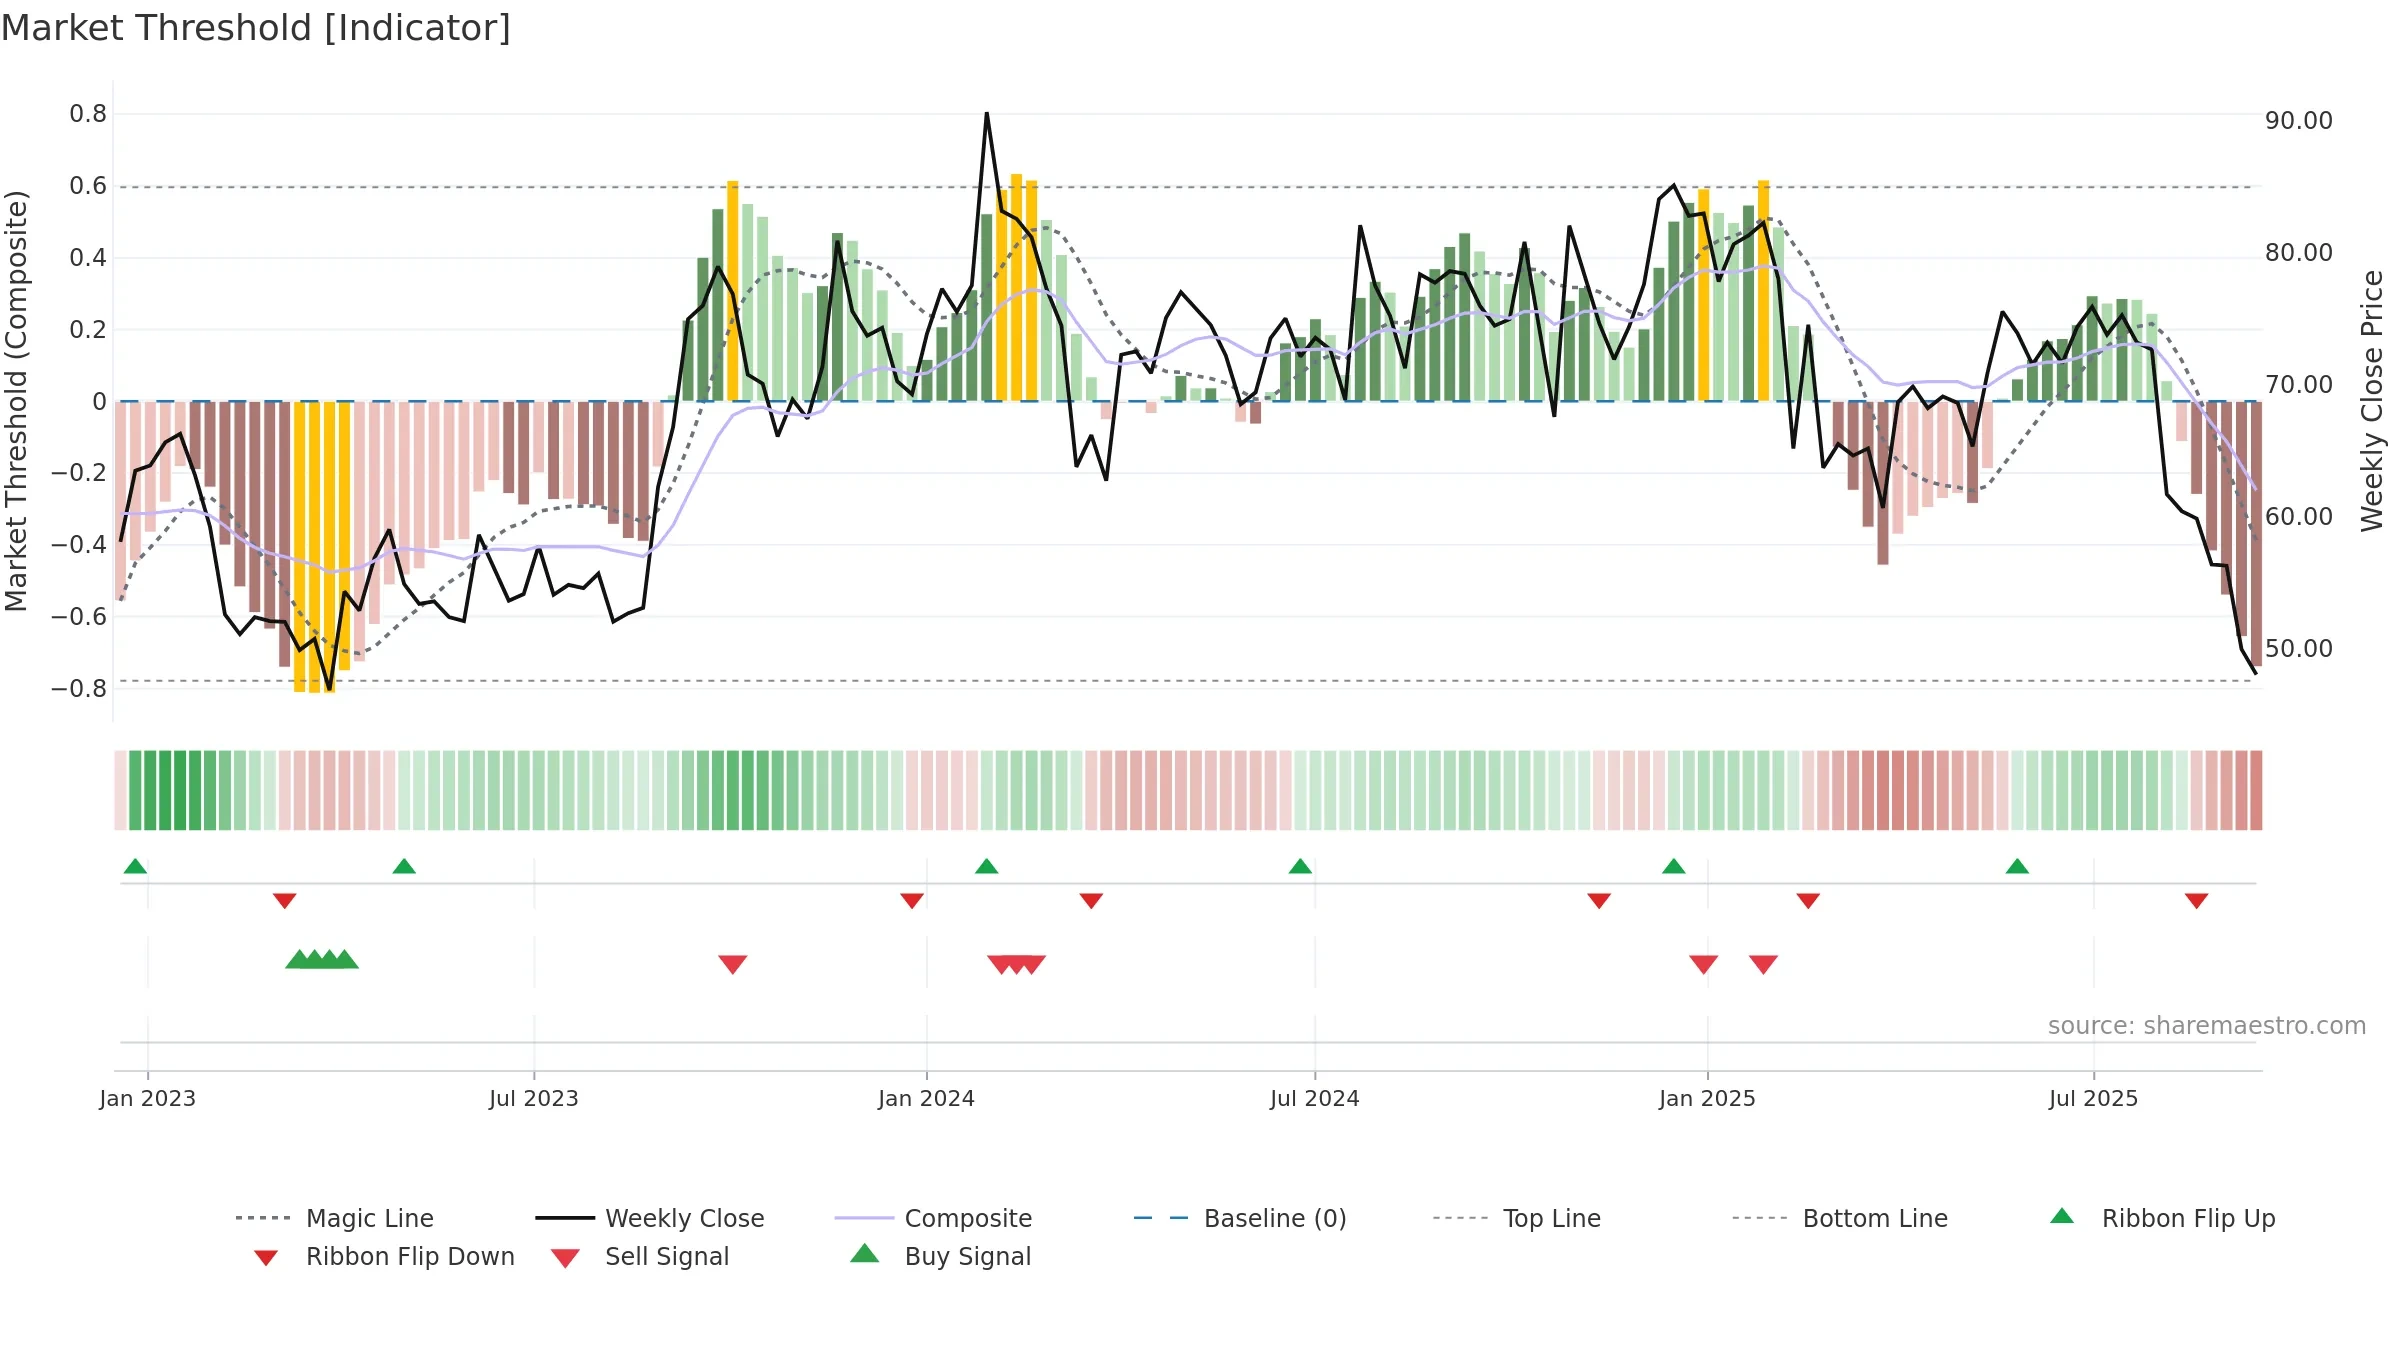Click the Ribbon Flip Down marker in Nov 2024
Viewport: 2400px width, 1350px height.
[1599, 901]
